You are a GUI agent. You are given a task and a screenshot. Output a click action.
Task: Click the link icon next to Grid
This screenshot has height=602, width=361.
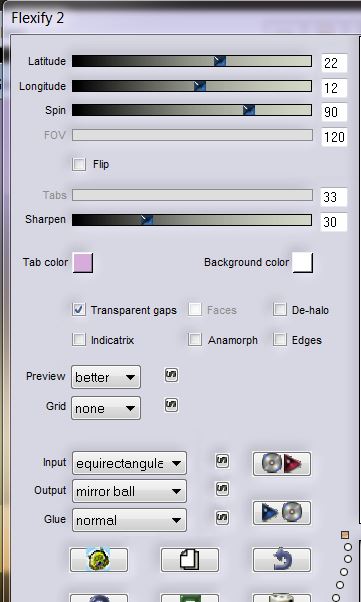pos(171,405)
